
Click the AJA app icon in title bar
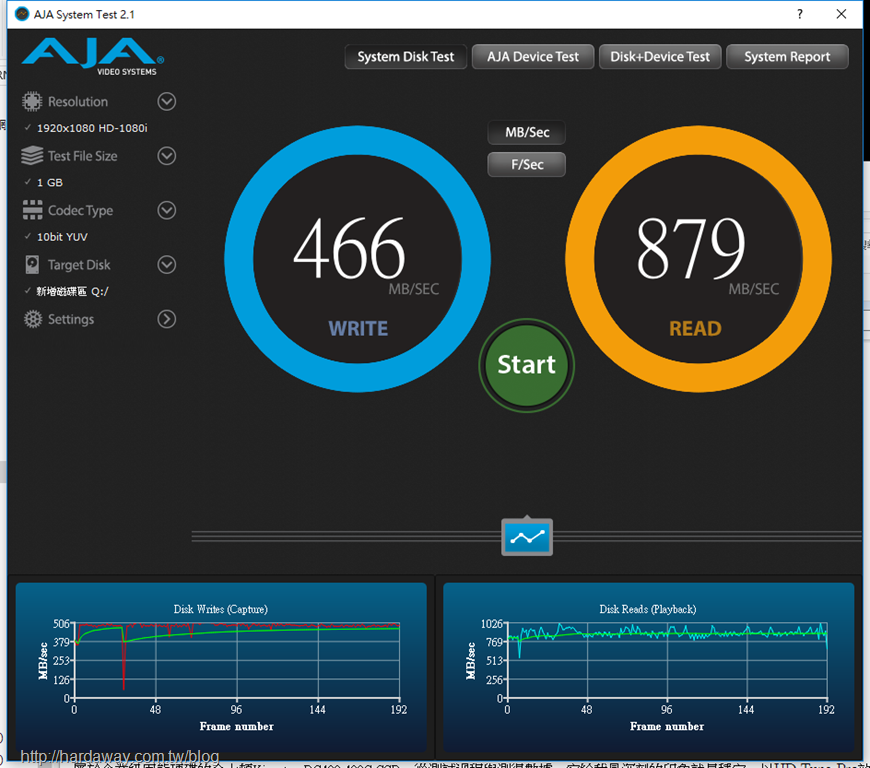(x=22, y=14)
